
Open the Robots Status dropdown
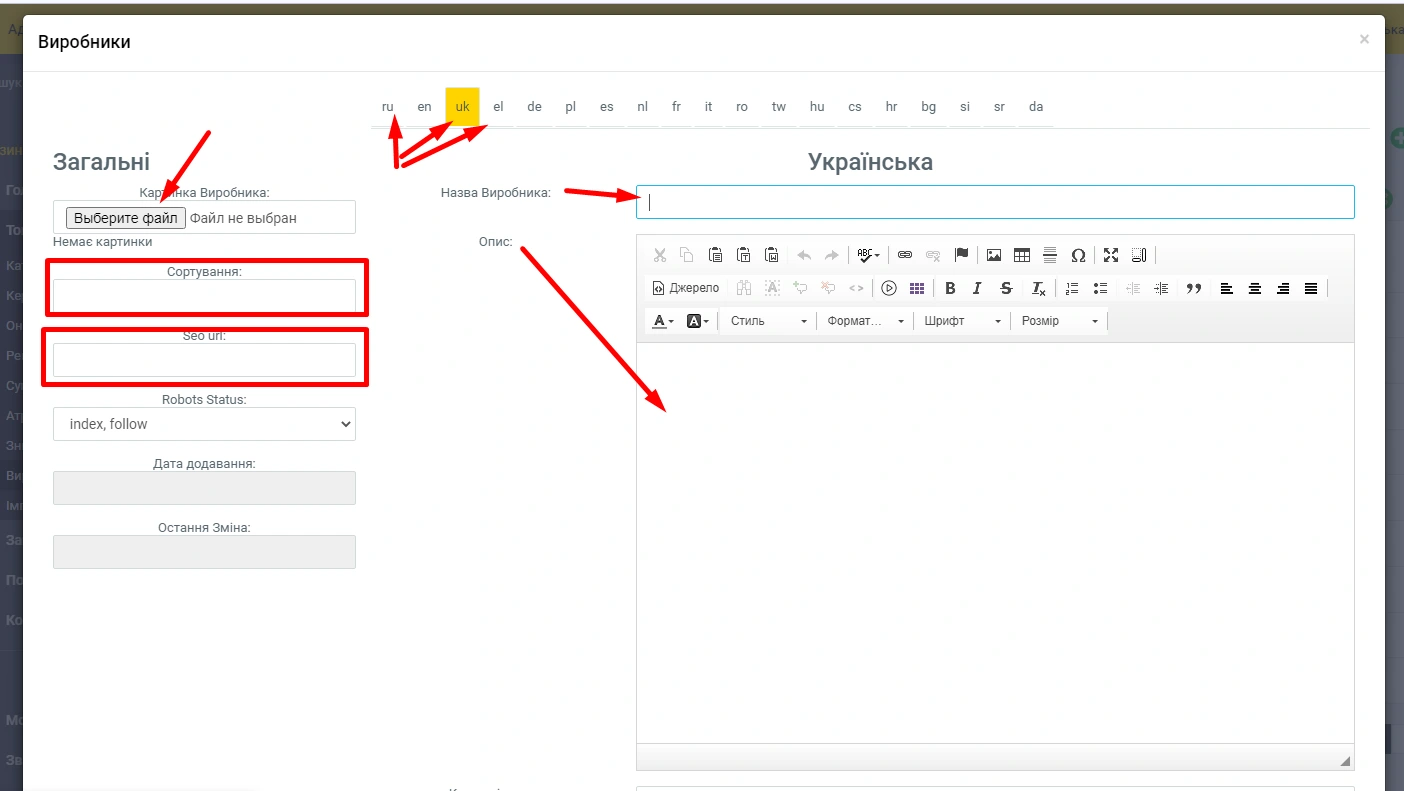[x=204, y=424]
